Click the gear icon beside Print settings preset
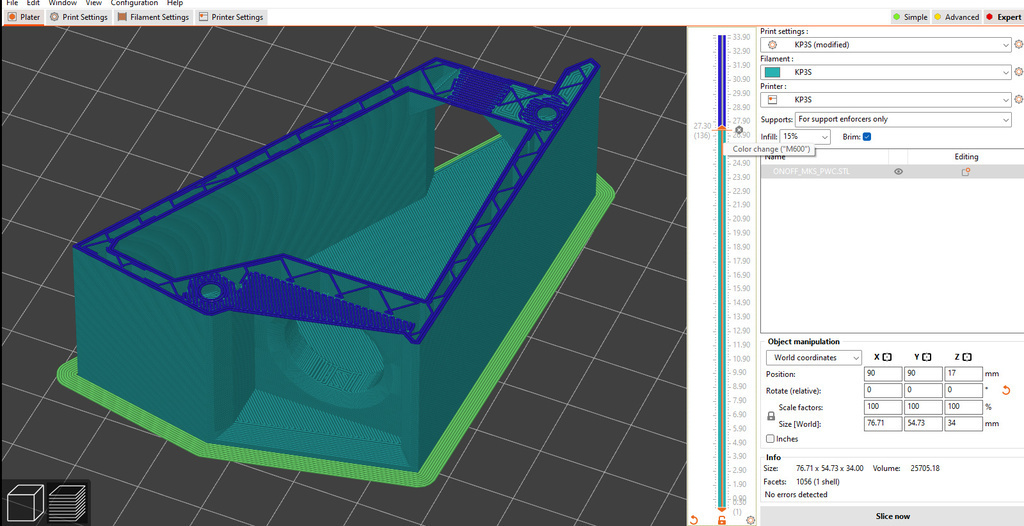The width and height of the screenshot is (1024, 526). (1019, 44)
